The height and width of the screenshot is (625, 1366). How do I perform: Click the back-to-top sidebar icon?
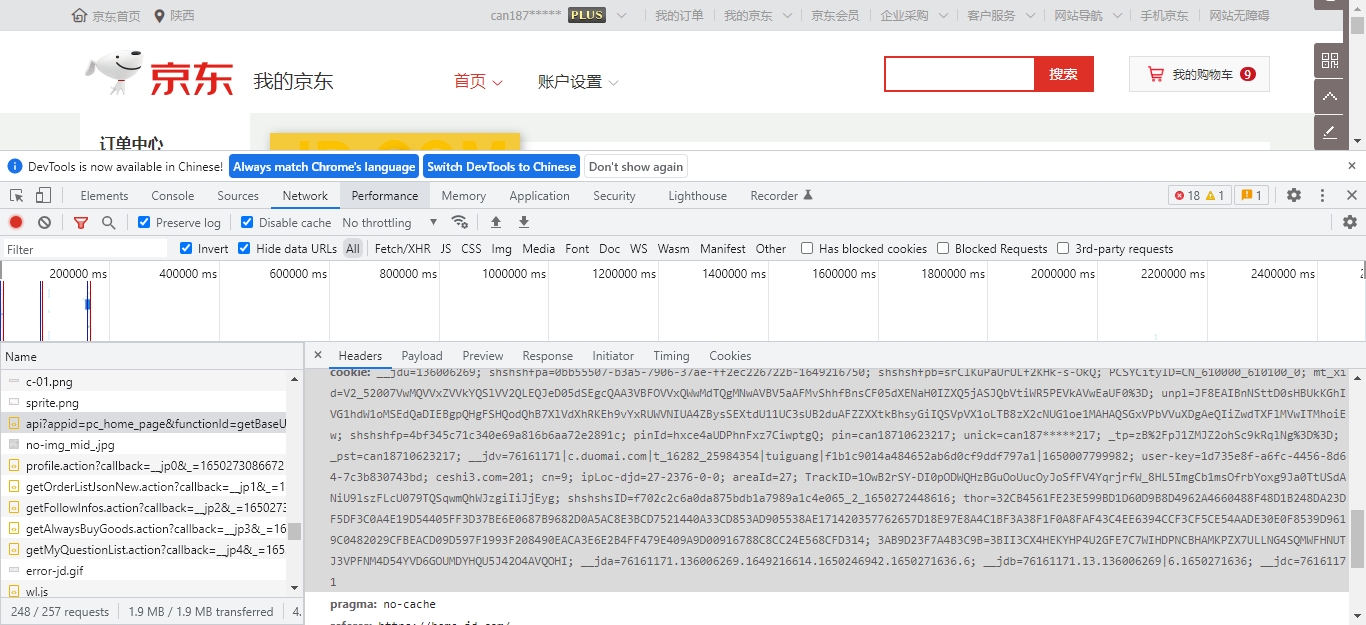coord(1329,96)
